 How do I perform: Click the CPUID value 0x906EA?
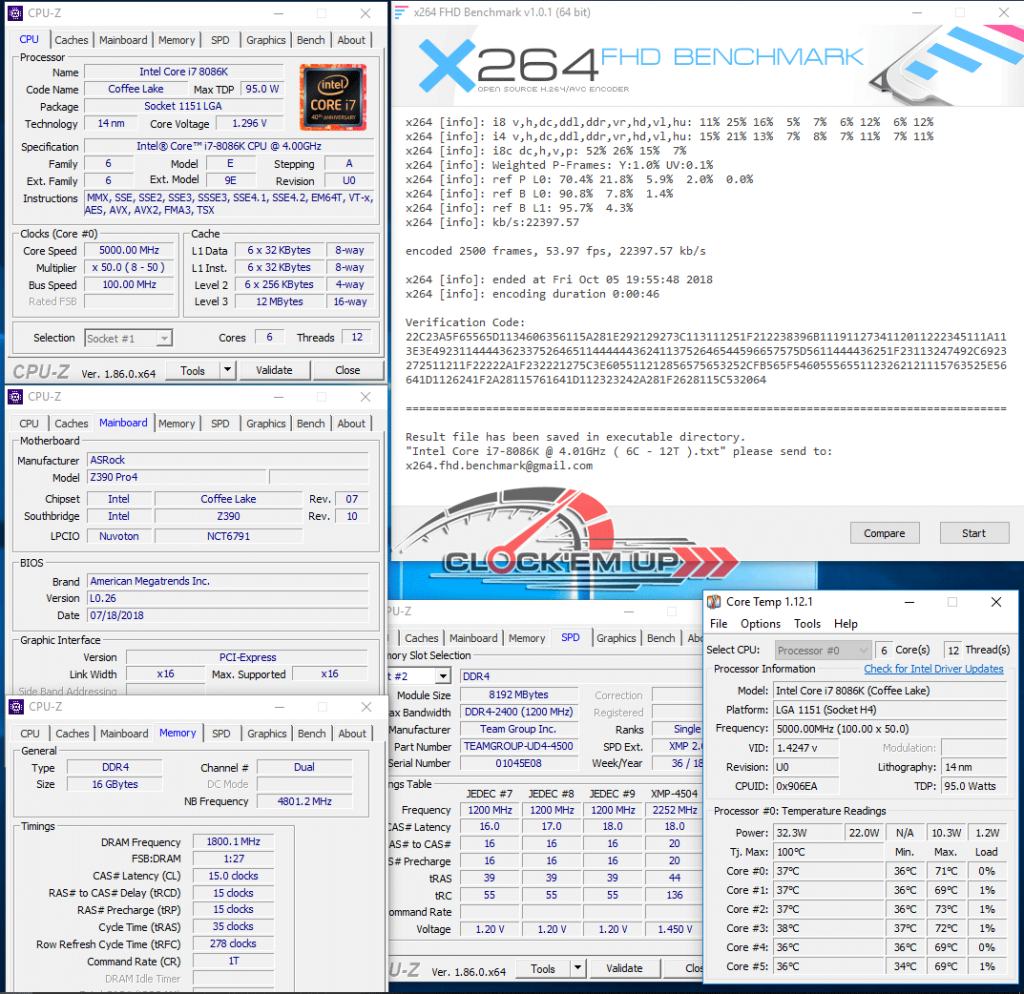pos(807,786)
